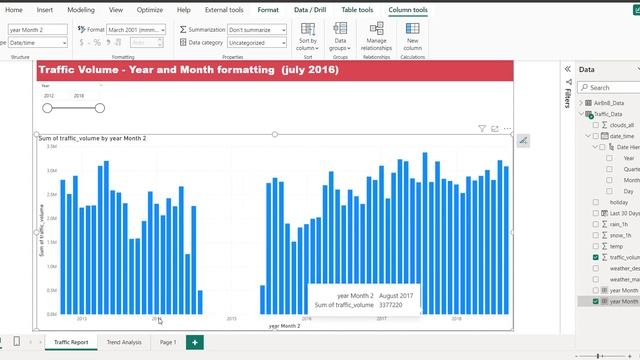Open the Data groups icon button
The height and width of the screenshot is (360, 640).
tap(340, 29)
